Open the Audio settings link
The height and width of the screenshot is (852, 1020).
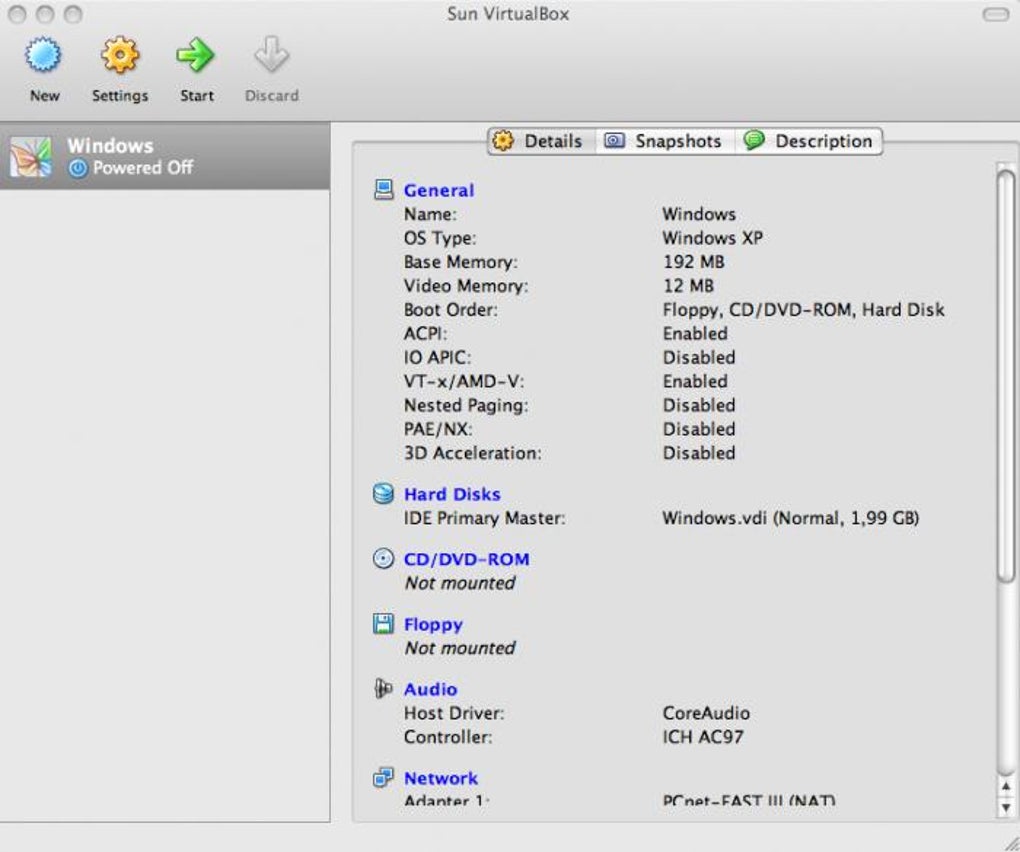[430, 689]
